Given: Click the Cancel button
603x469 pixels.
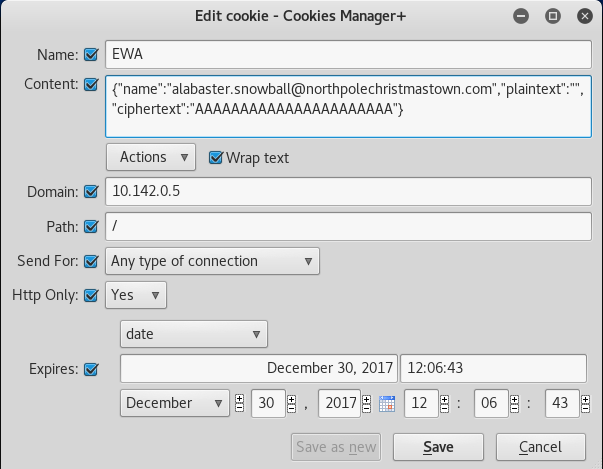Looking at the screenshot, I should [541, 447].
